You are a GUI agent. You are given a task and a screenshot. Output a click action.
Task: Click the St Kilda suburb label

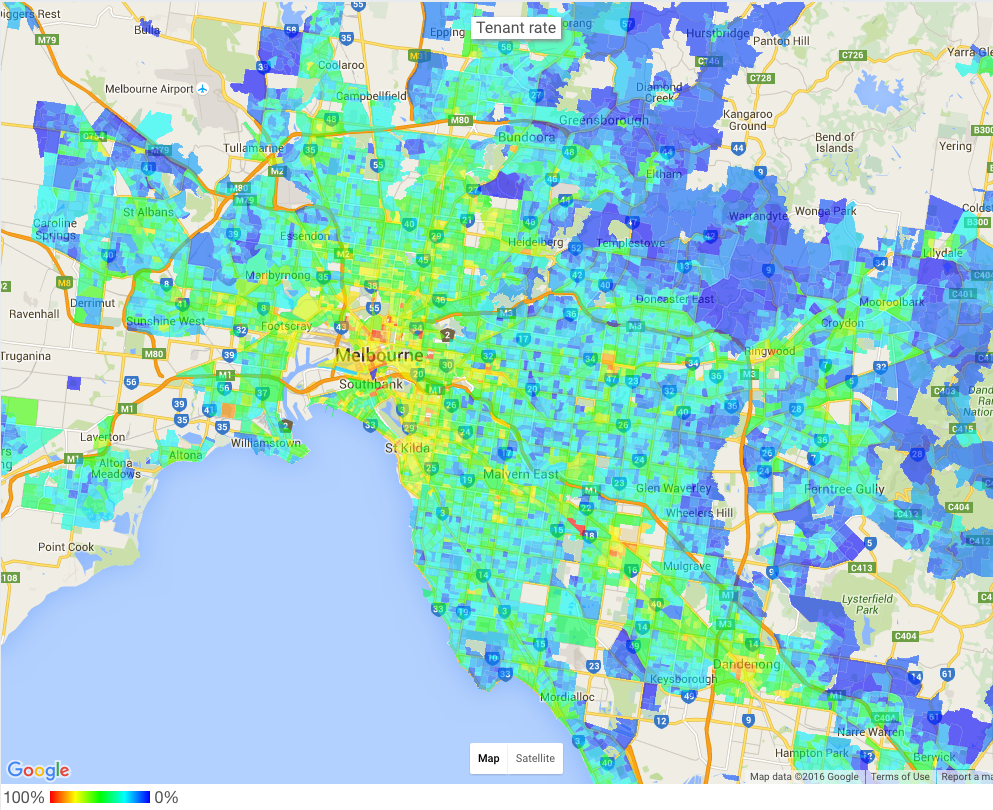(408, 448)
